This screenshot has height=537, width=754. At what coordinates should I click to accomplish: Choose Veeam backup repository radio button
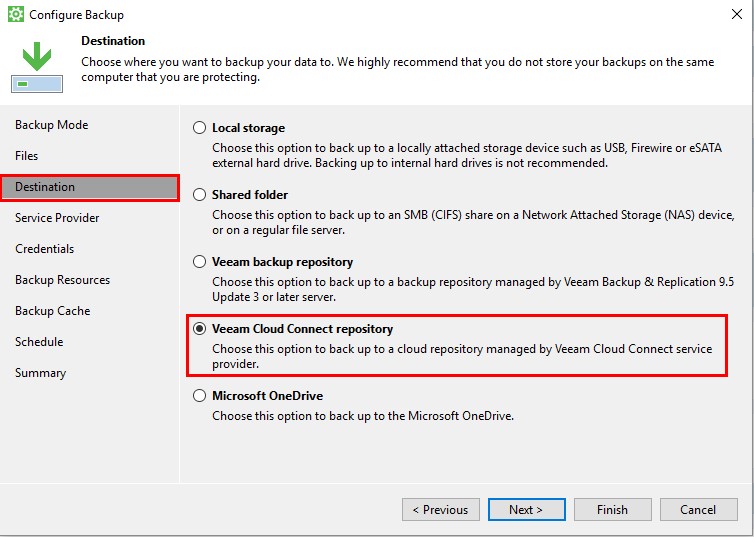click(x=200, y=262)
